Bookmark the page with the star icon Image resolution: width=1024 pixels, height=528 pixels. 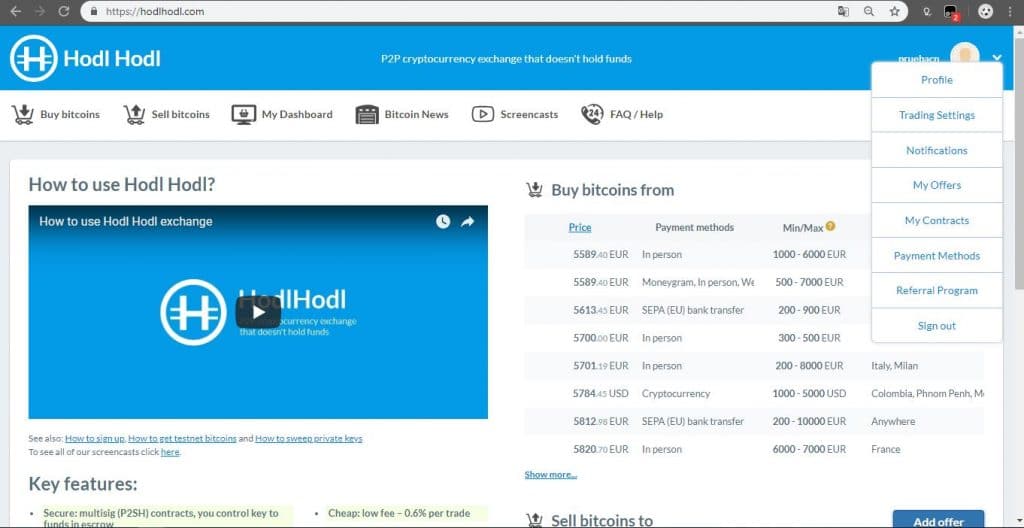(894, 11)
